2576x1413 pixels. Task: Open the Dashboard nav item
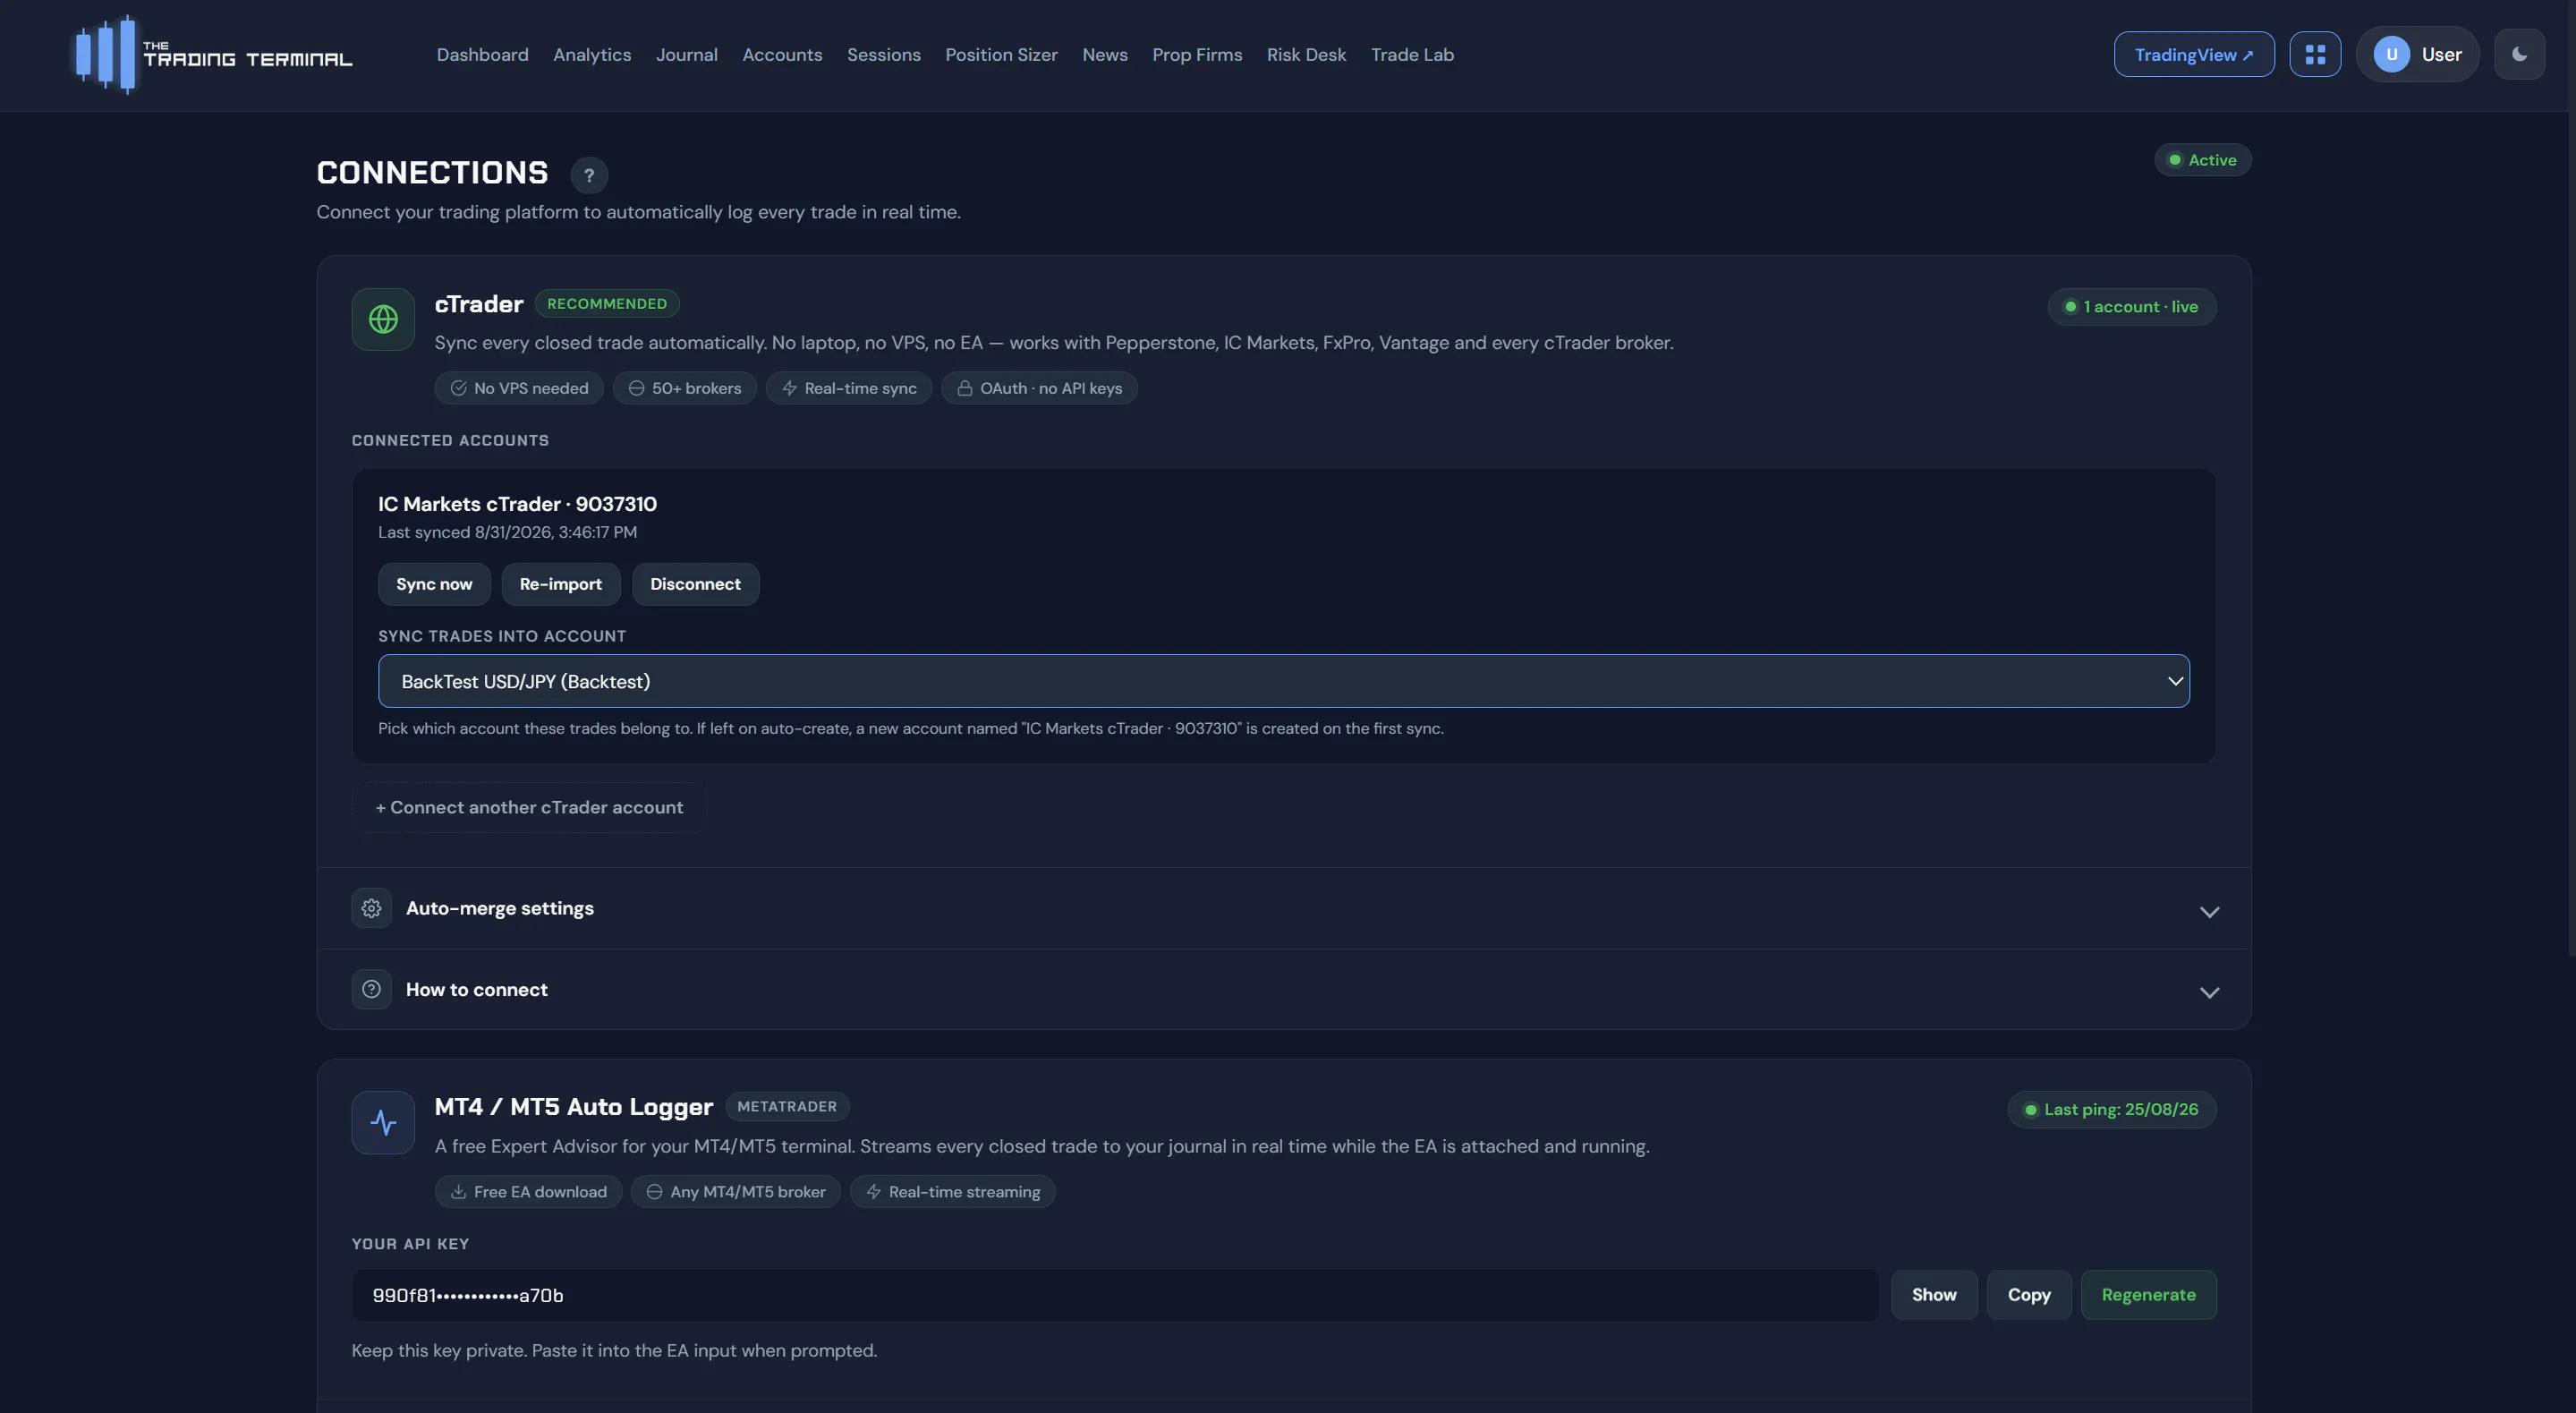(482, 55)
